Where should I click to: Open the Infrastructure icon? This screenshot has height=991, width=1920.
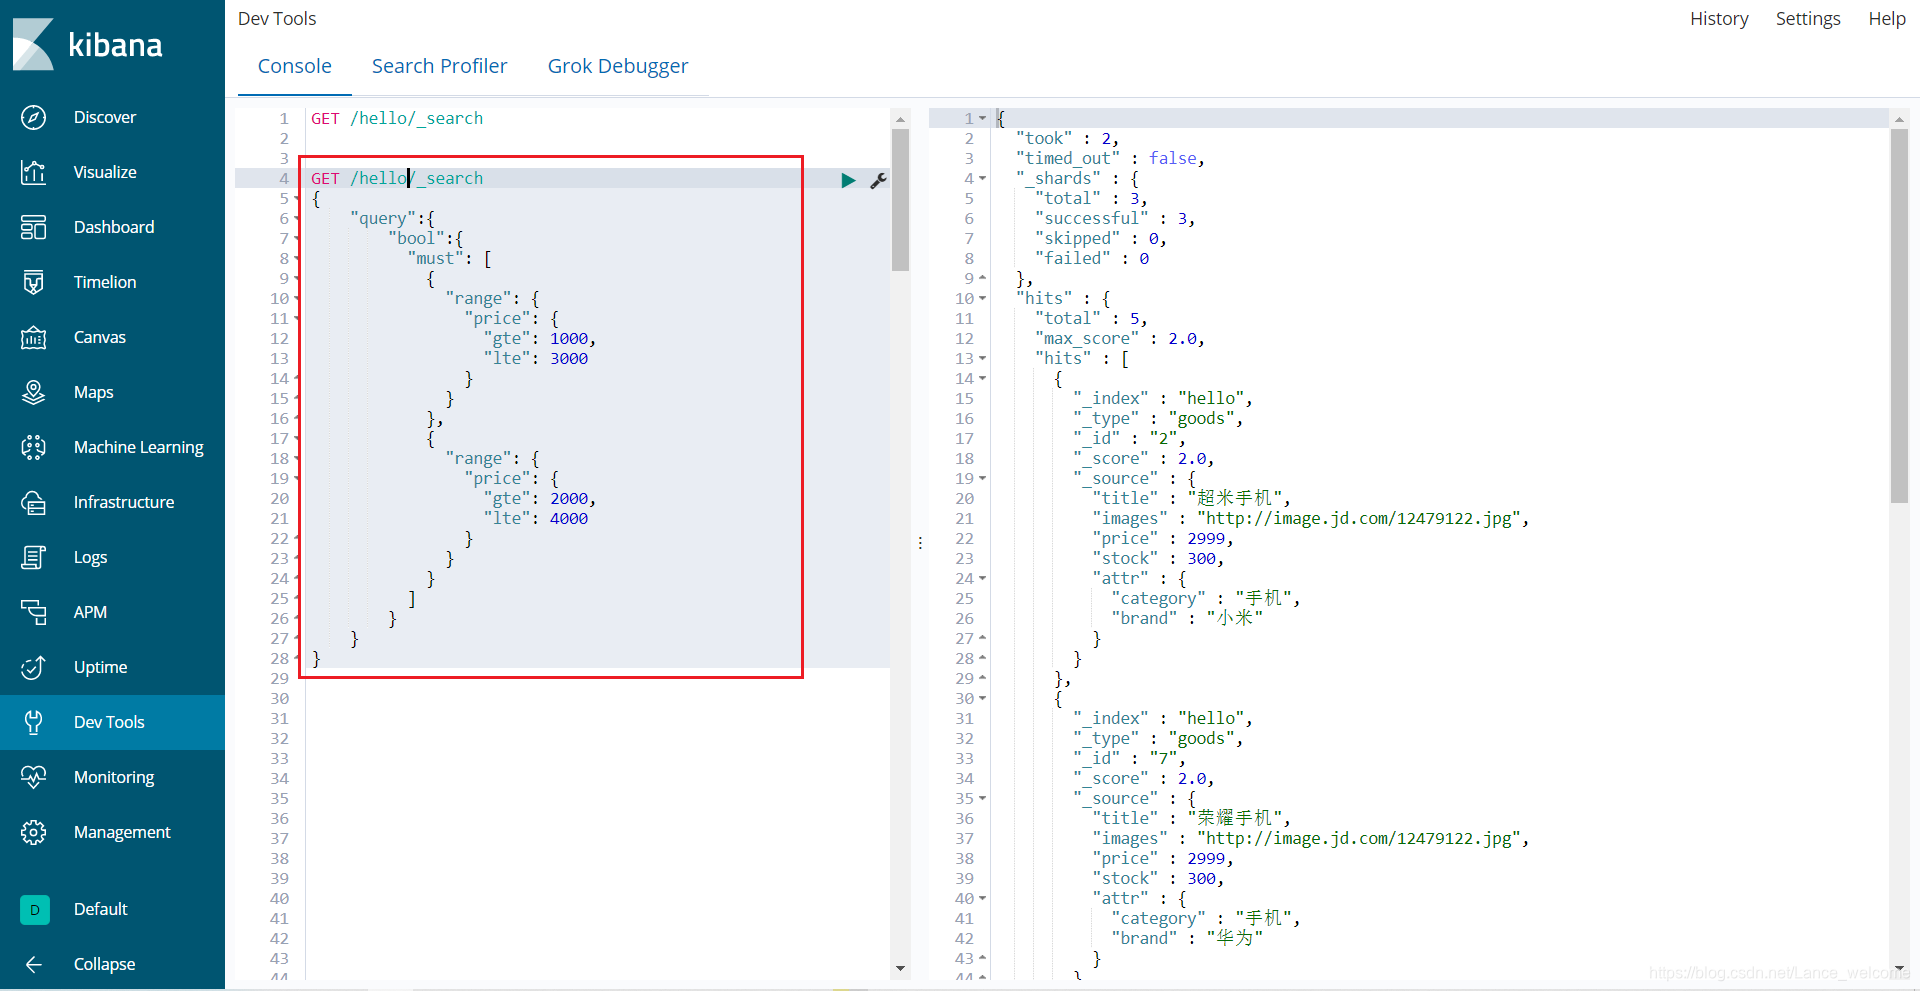point(33,502)
